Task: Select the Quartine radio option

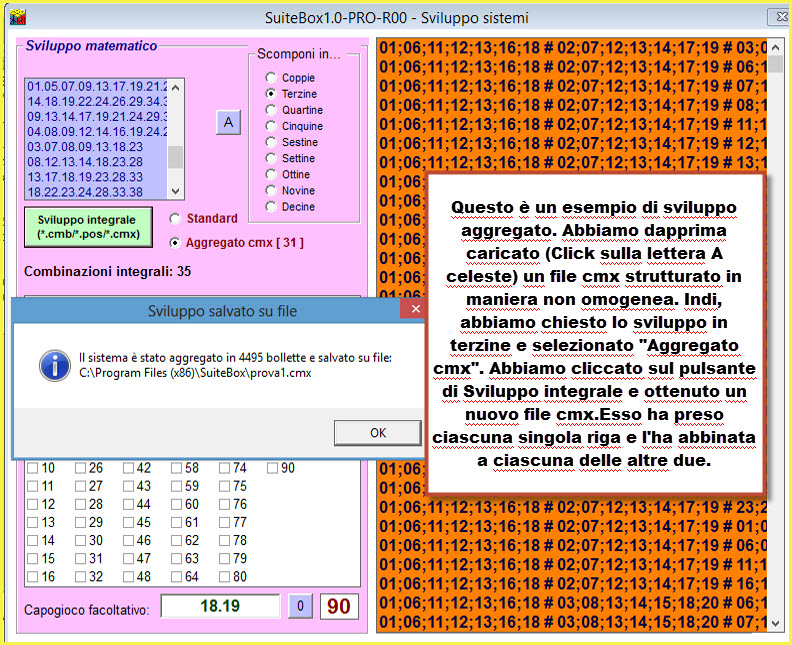Action: point(270,110)
